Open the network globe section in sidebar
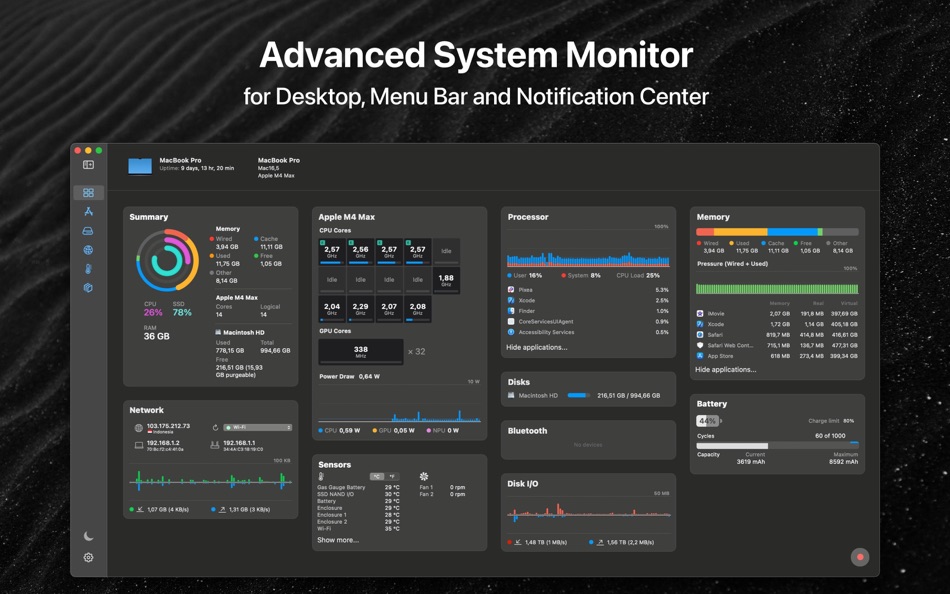The height and width of the screenshot is (594, 950). [x=88, y=250]
